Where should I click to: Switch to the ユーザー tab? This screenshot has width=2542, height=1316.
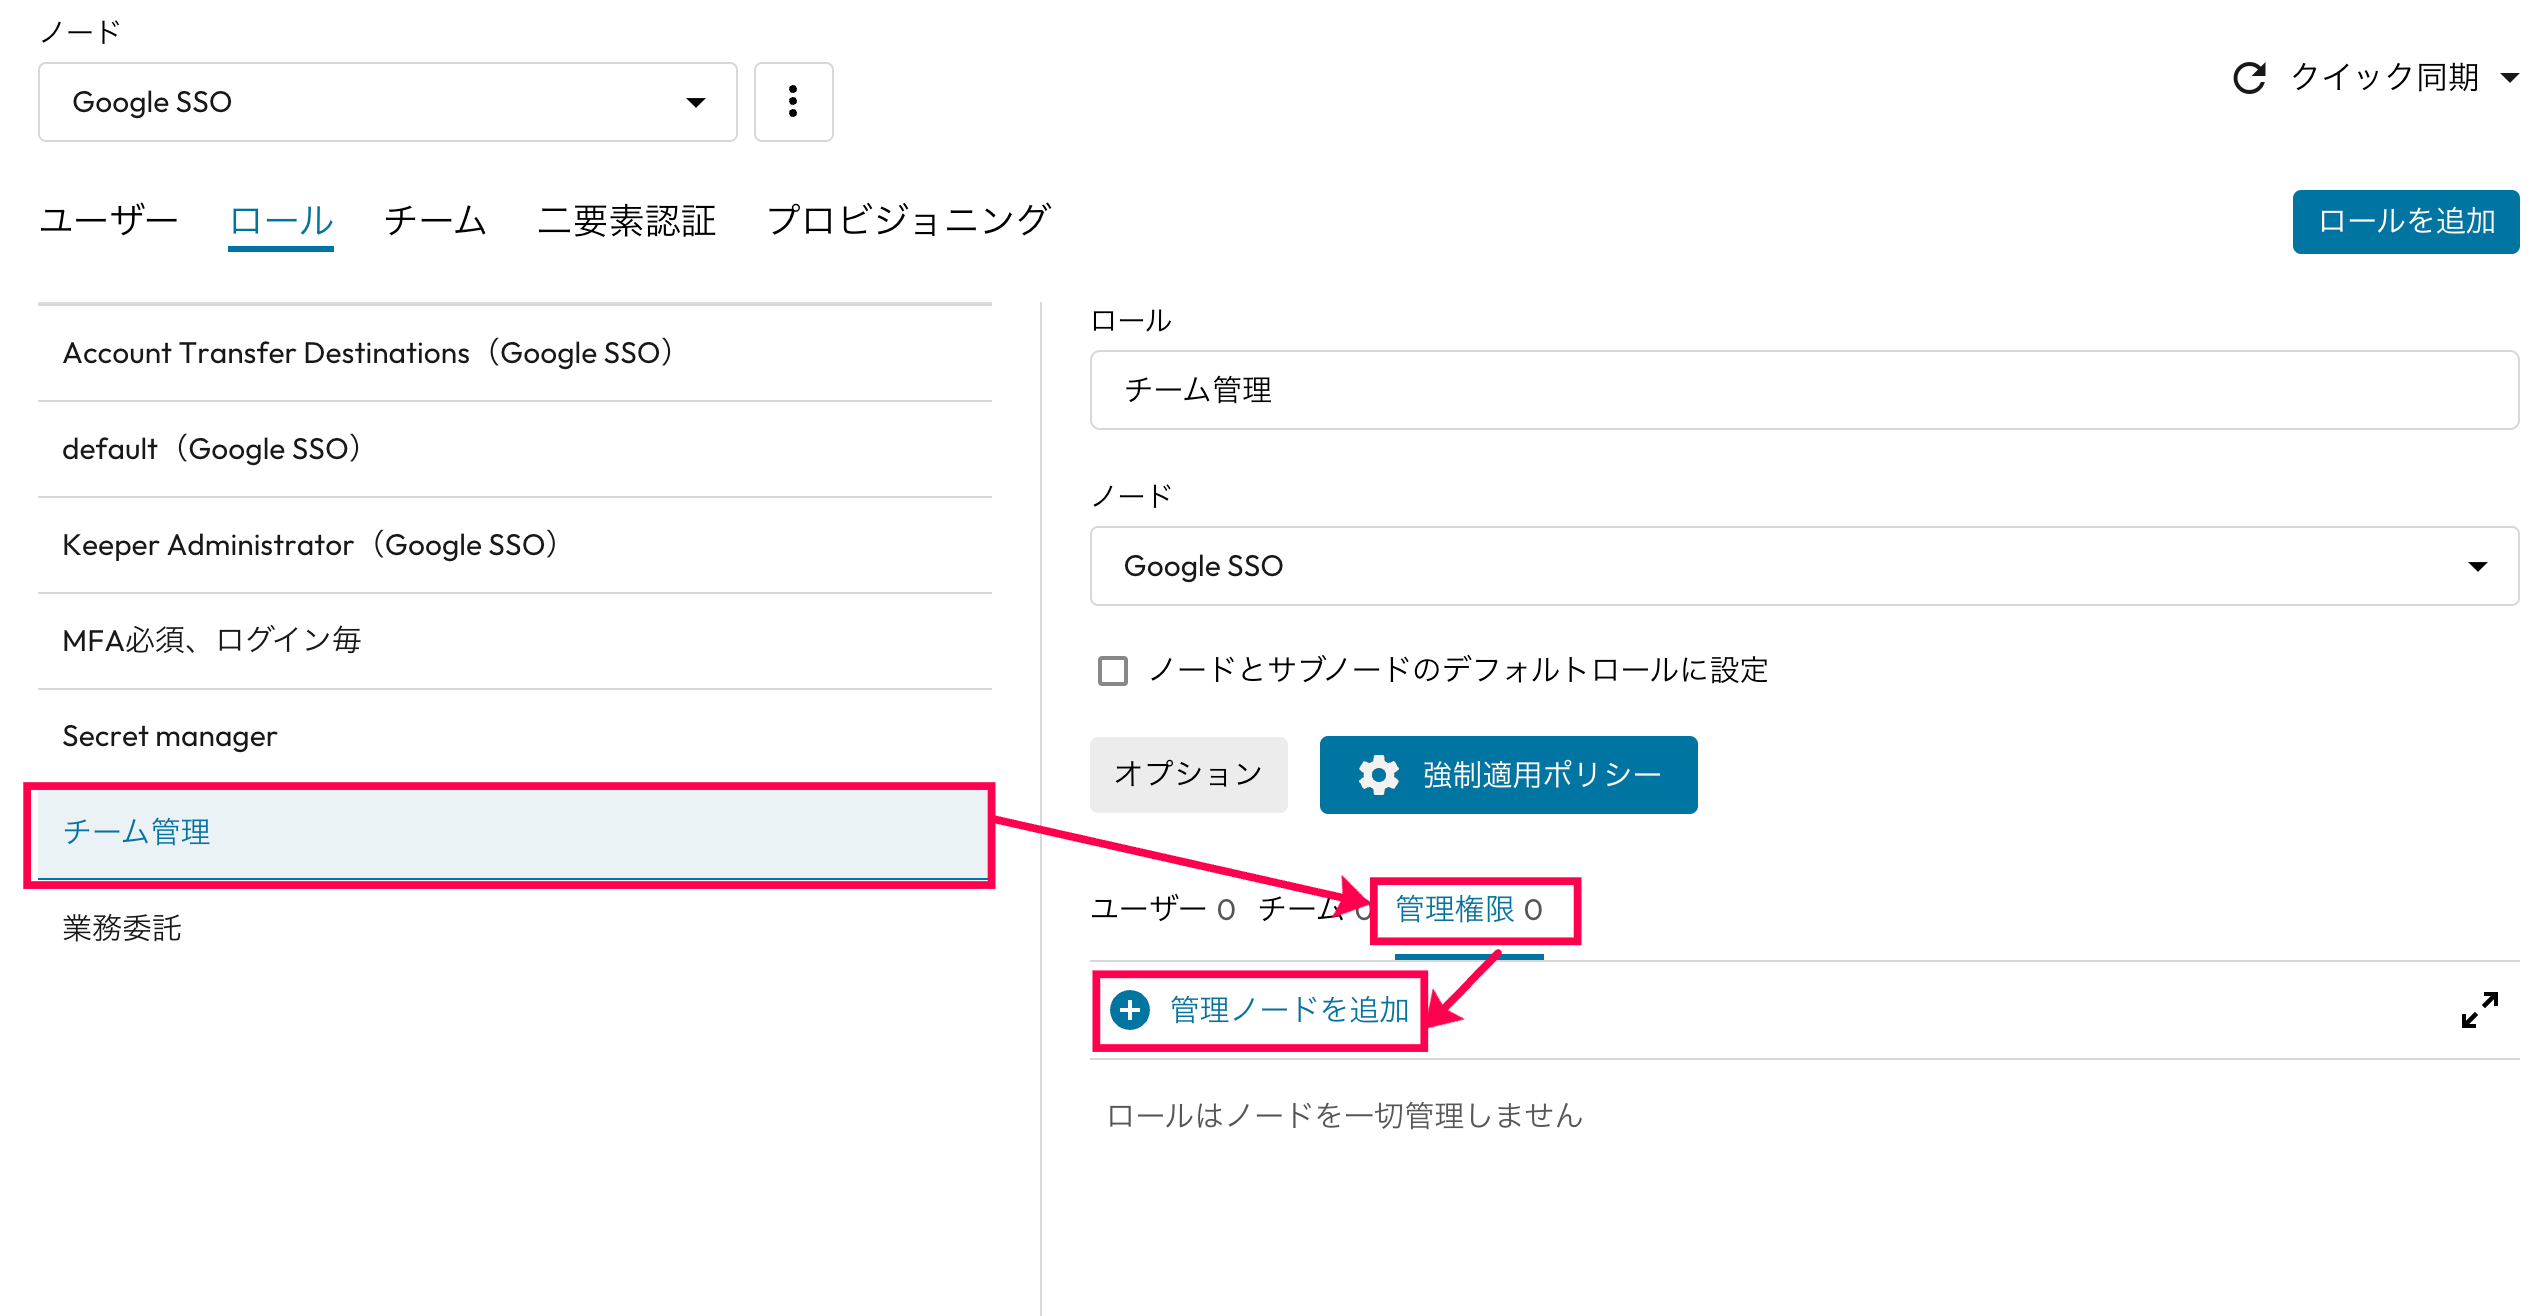point(109,220)
